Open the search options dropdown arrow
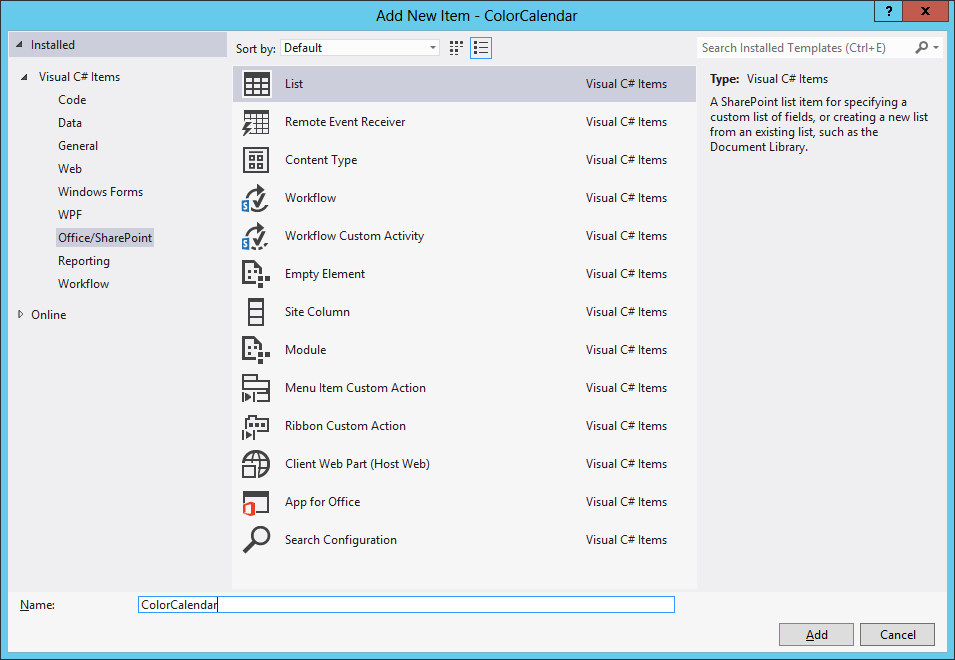The image size is (955, 660). [936, 47]
